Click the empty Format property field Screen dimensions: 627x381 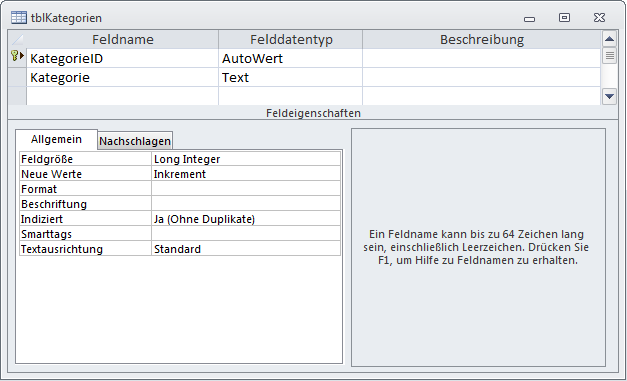[246, 189]
